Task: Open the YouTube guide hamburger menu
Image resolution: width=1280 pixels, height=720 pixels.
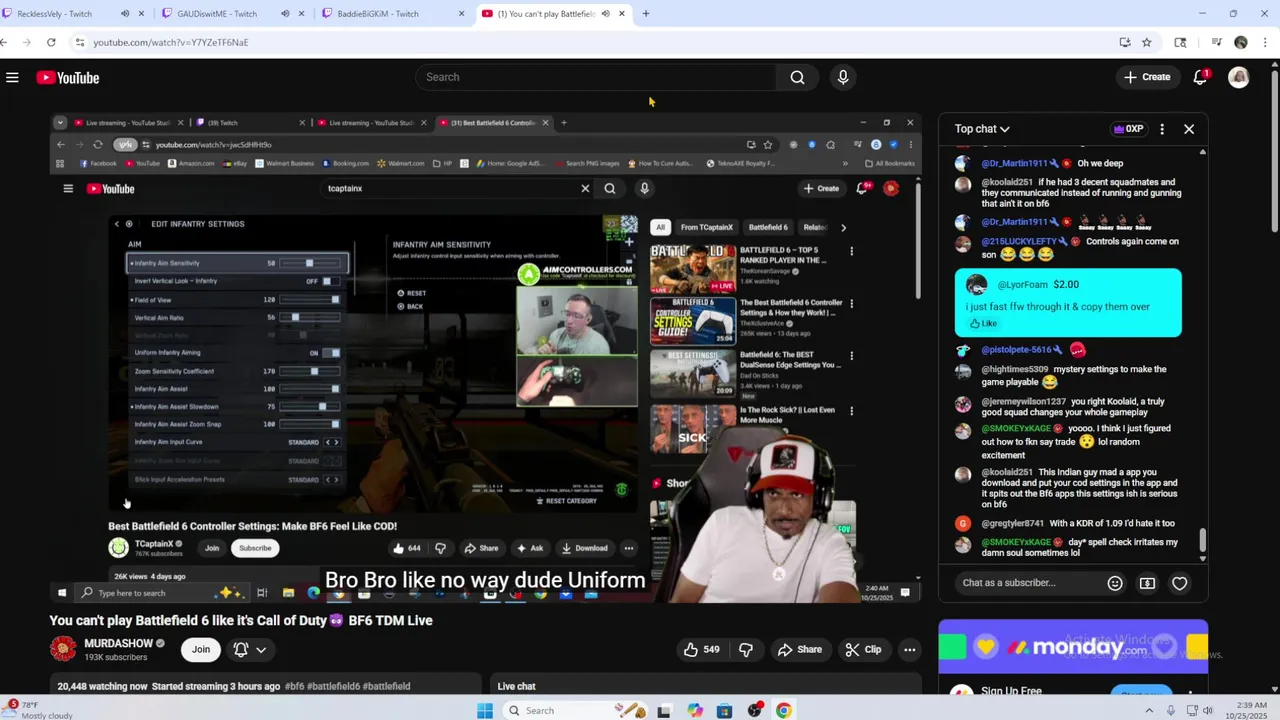Action: [12, 77]
